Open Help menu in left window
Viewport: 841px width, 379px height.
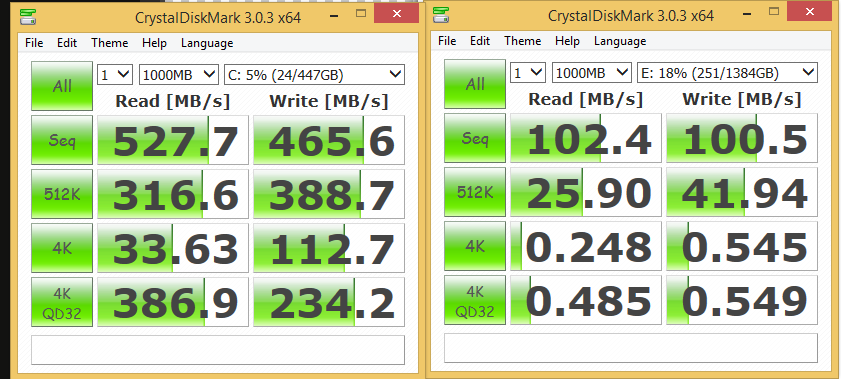tap(154, 43)
